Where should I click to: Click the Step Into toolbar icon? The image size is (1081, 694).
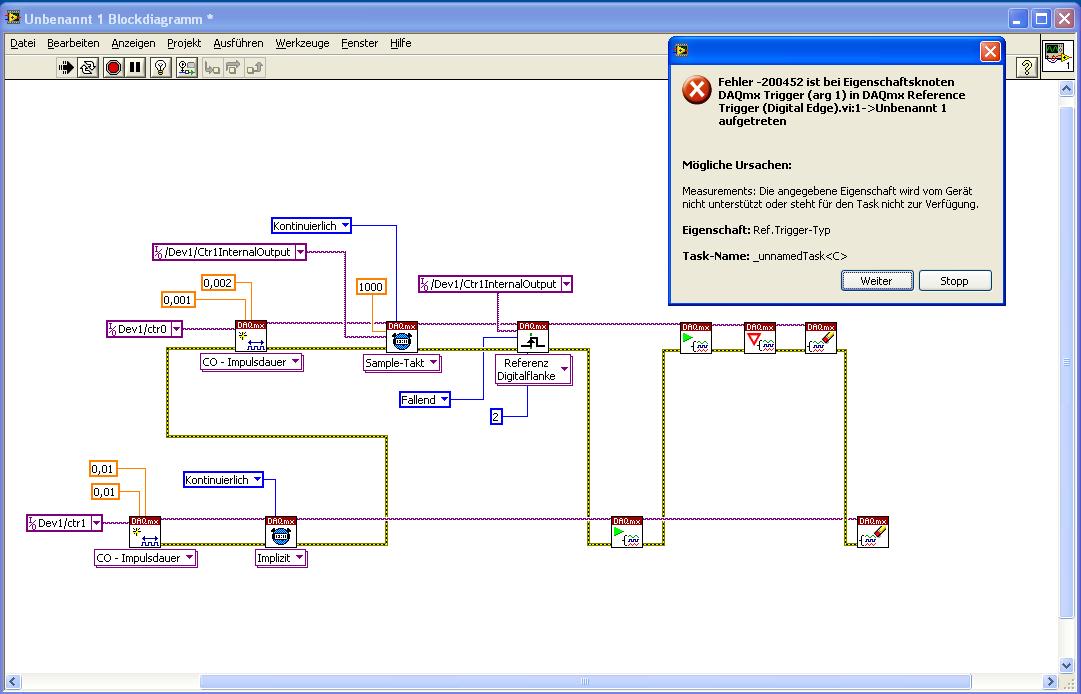click(x=212, y=68)
